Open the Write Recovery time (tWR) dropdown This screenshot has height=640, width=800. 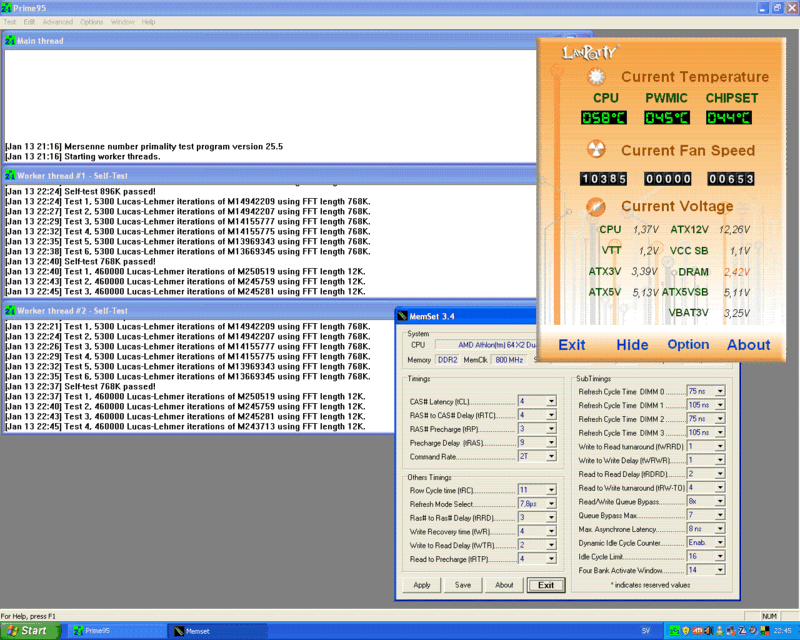(x=551, y=531)
